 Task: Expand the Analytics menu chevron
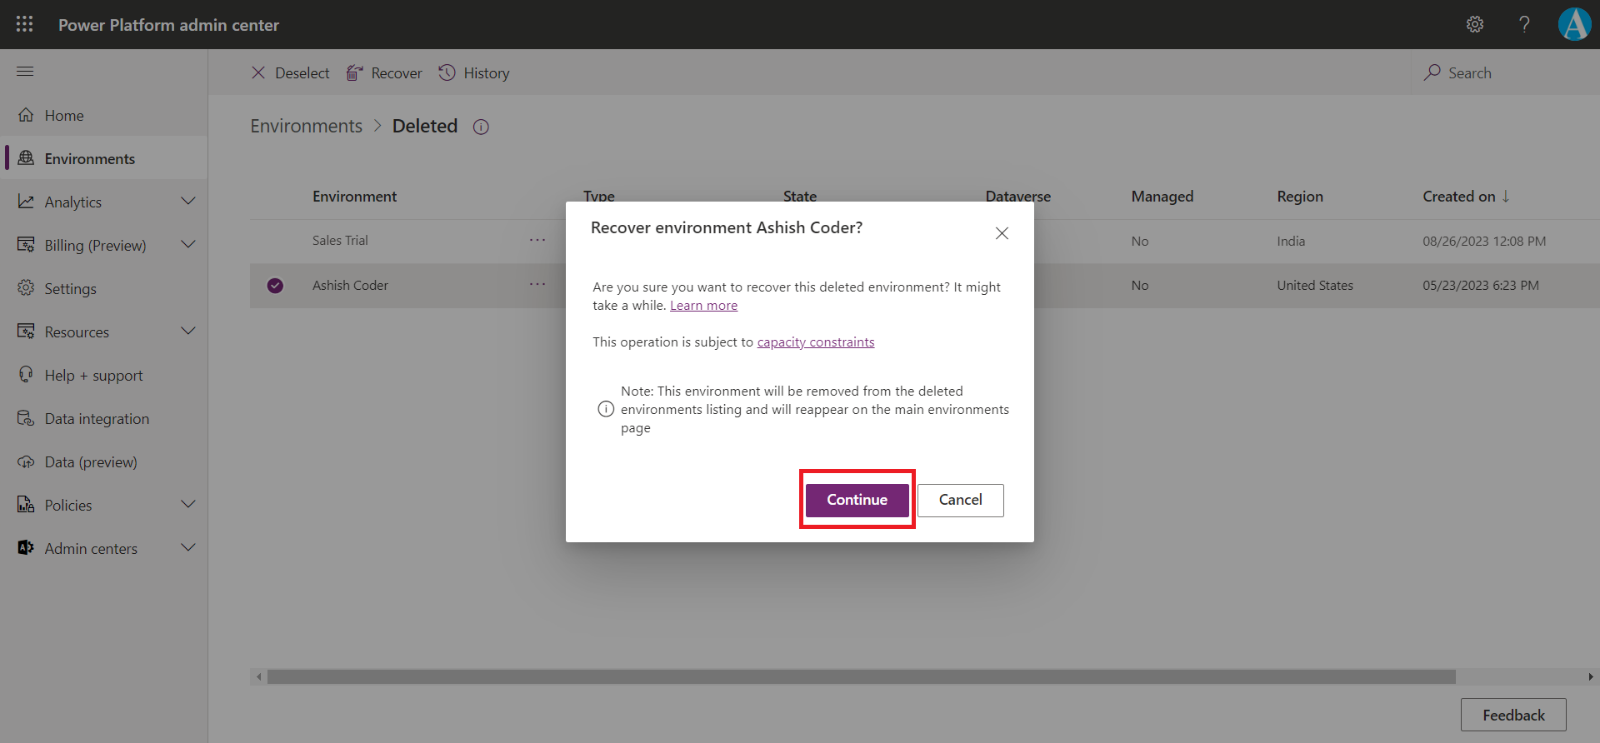pyautogui.click(x=188, y=201)
